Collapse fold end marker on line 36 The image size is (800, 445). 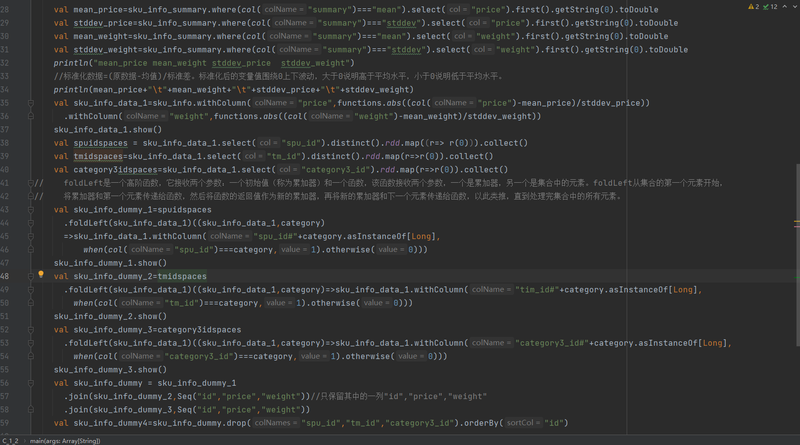point(31,116)
